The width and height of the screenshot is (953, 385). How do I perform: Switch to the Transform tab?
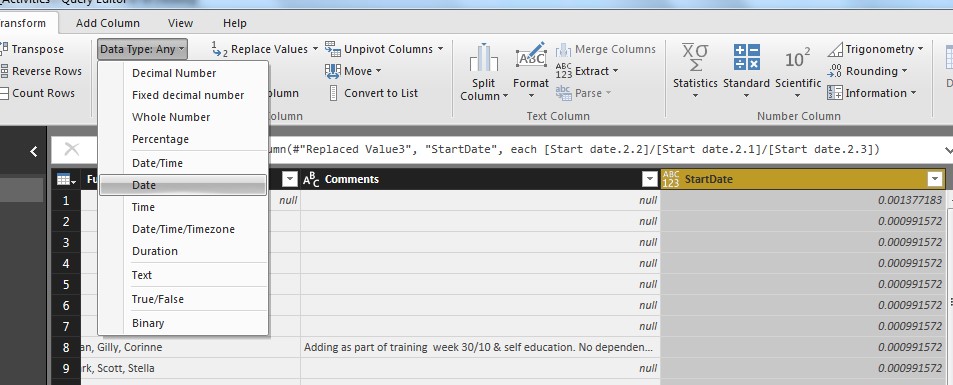coord(23,23)
